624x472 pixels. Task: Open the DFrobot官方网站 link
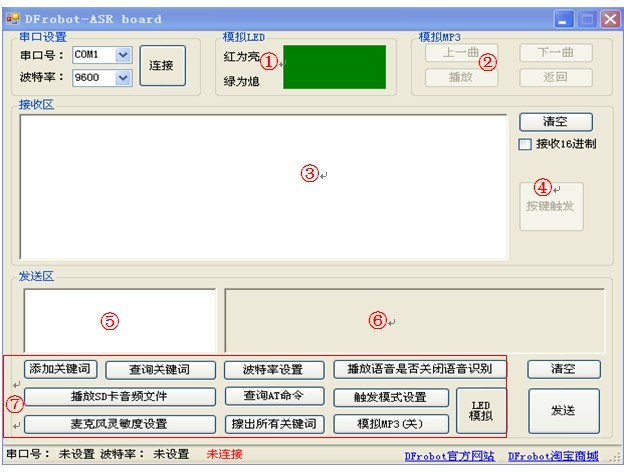(450, 456)
